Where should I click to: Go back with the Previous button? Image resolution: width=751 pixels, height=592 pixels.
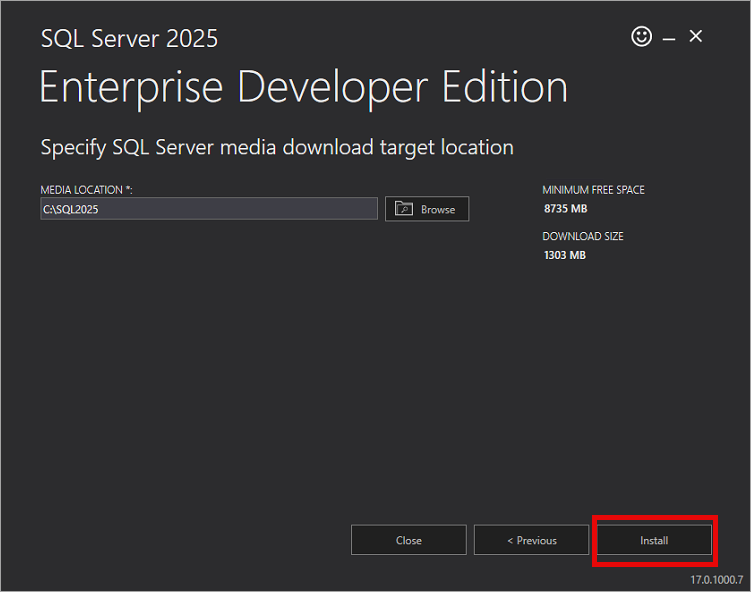click(531, 540)
